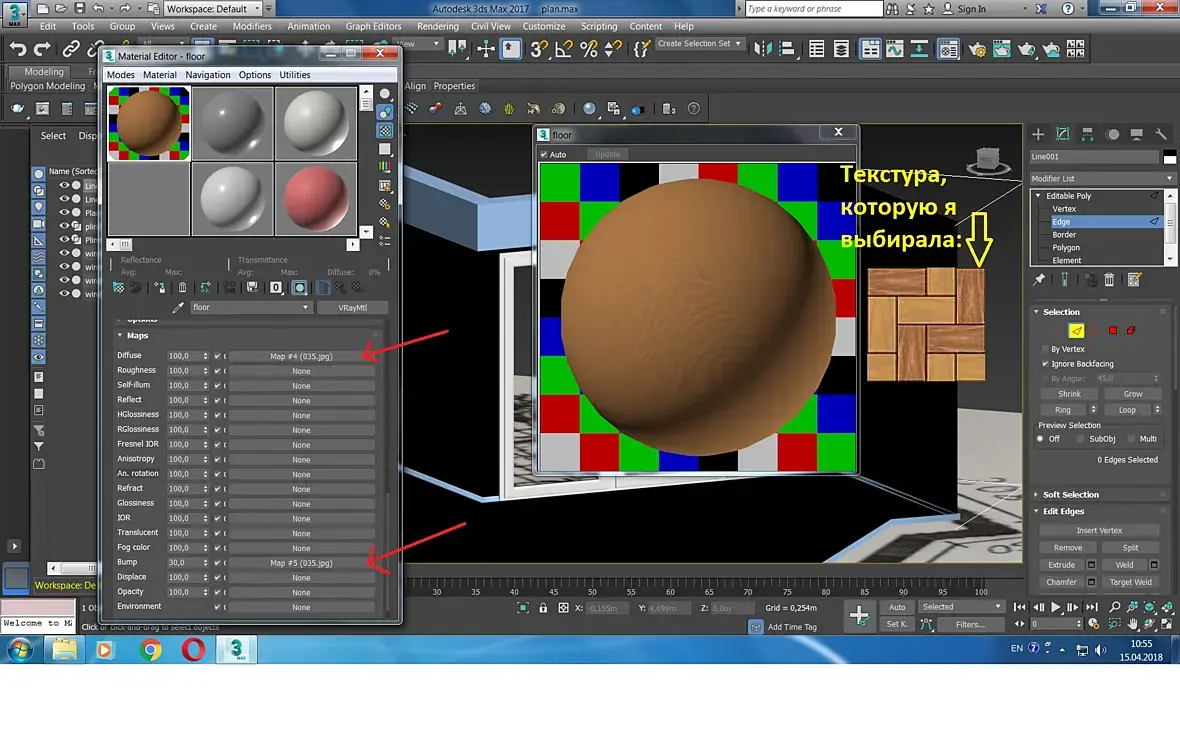Image resolution: width=1180 pixels, height=738 pixels.
Task: Click Diffuse Map #4 (035.jpg) button
Action: (x=301, y=356)
